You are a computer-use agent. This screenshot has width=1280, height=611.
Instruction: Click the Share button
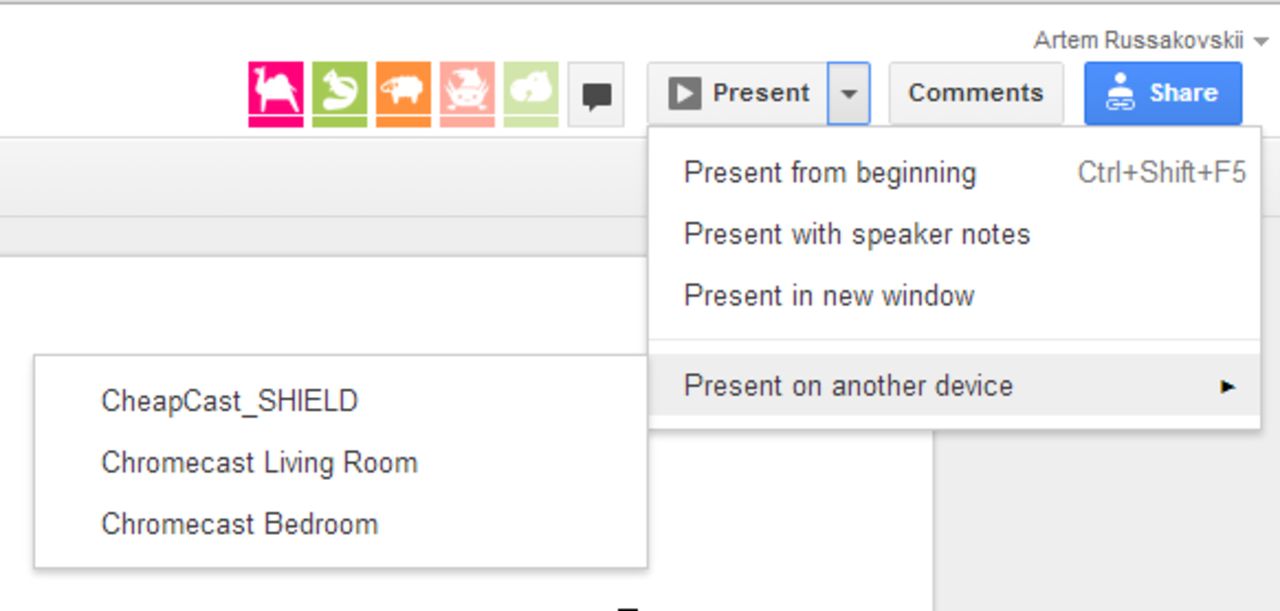tap(1163, 93)
